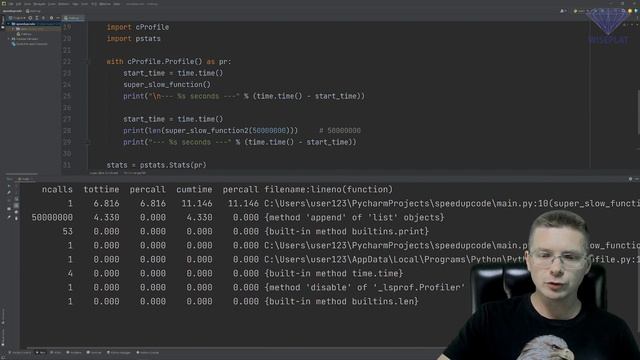Viewport: 640px width, 360px height.
Task: Open the Python Packages tool window
Action: [x=118, y=353]
